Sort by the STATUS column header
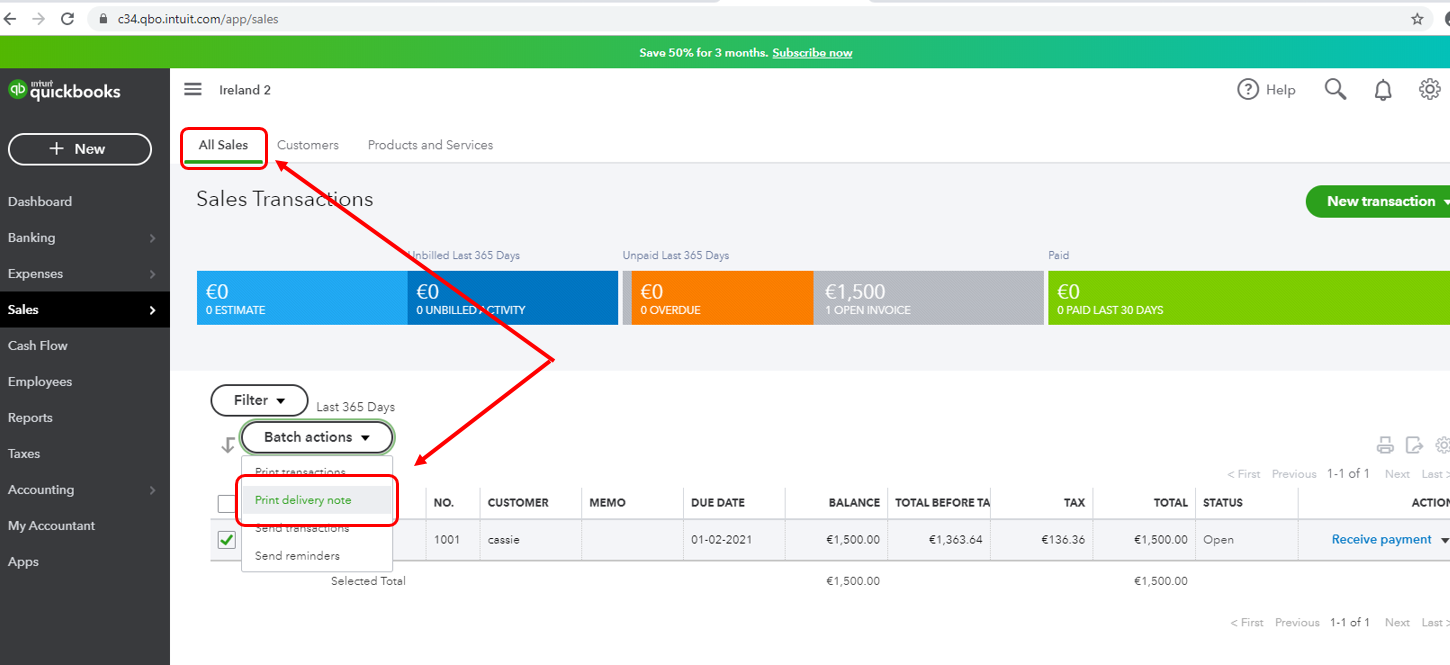Image resolution: width=1450 pixels, height=665 pixels. tap(1223, 503)
